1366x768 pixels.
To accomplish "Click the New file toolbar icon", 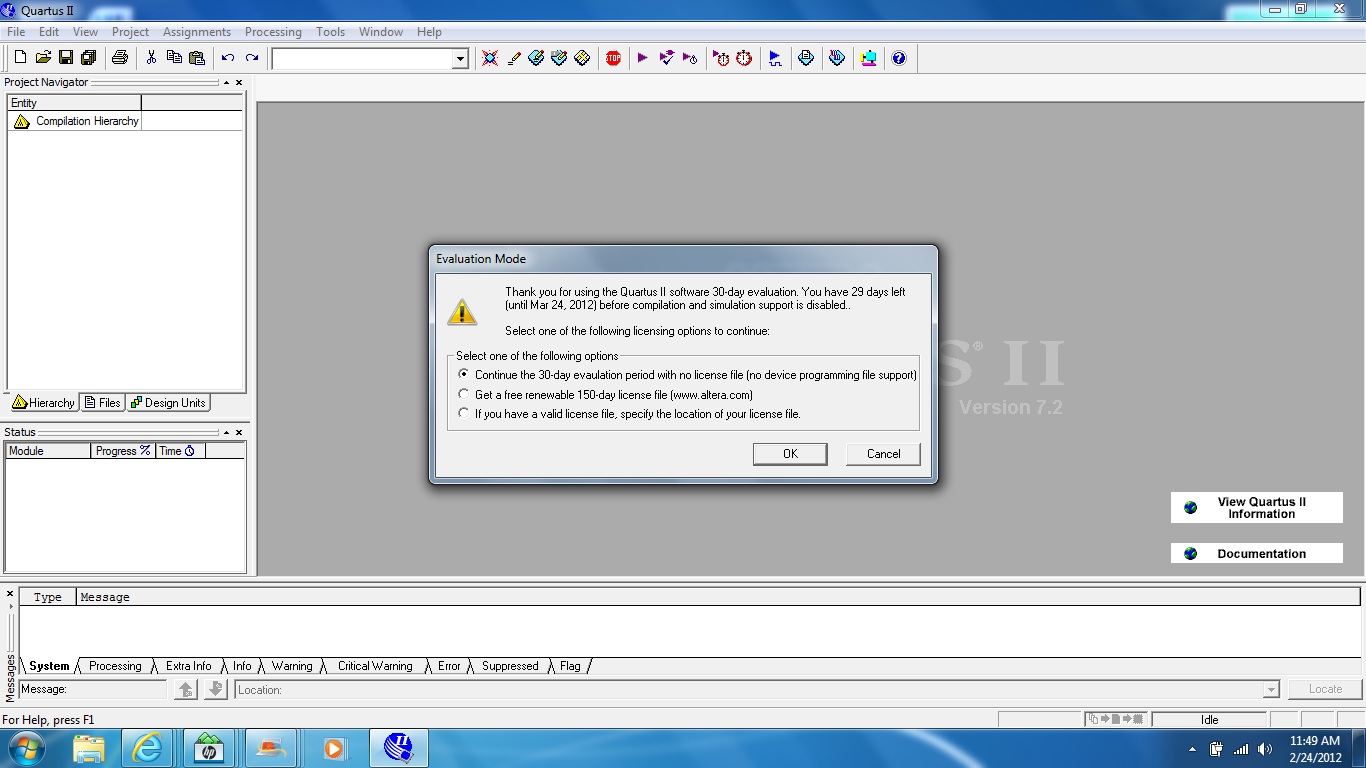I will point(20,58).
